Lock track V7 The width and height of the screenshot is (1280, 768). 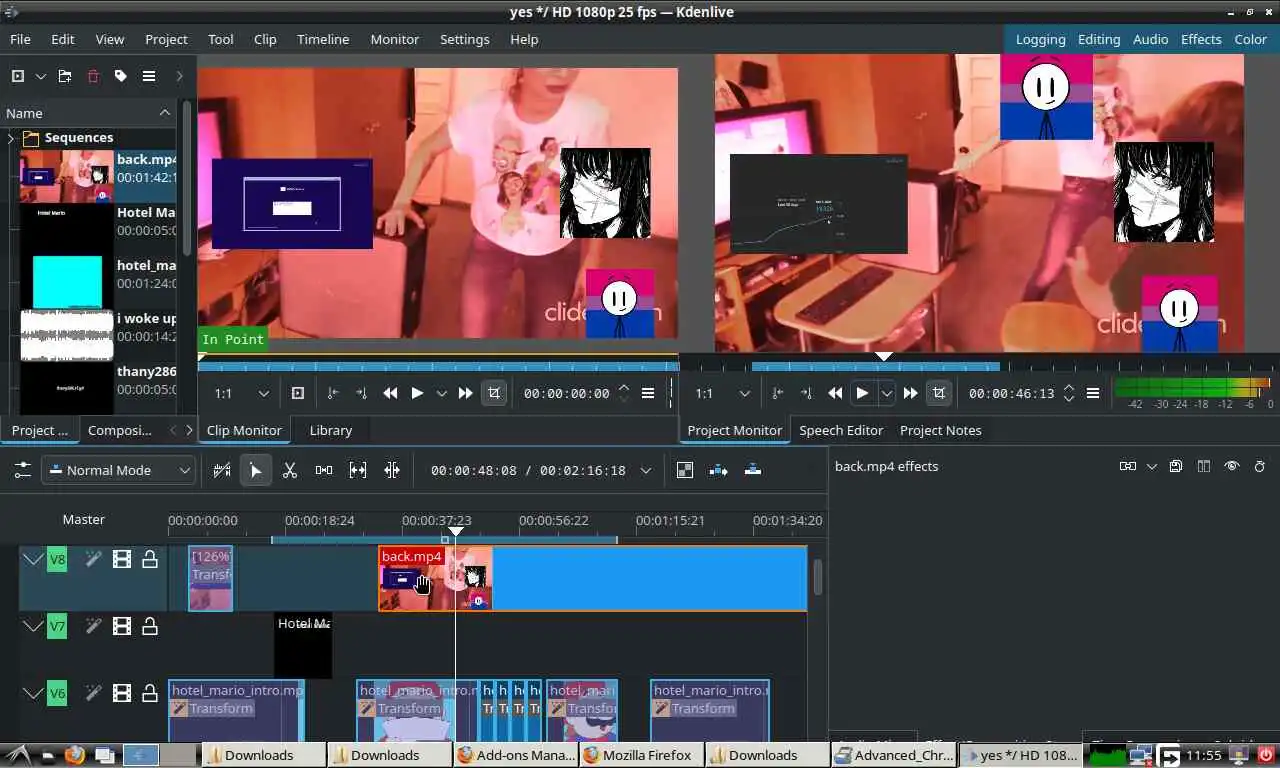pyautogui.click(x=150, y=627)
